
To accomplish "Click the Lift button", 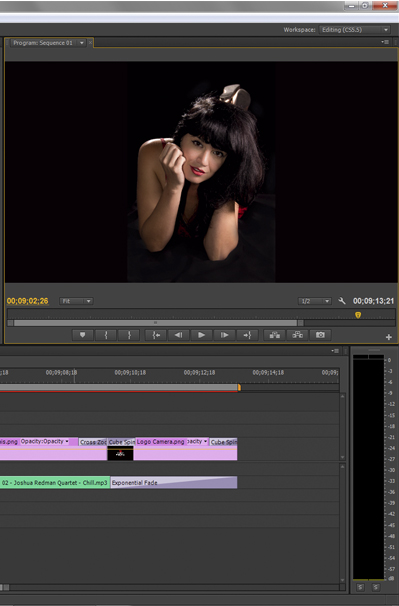I will click(275, 335).
